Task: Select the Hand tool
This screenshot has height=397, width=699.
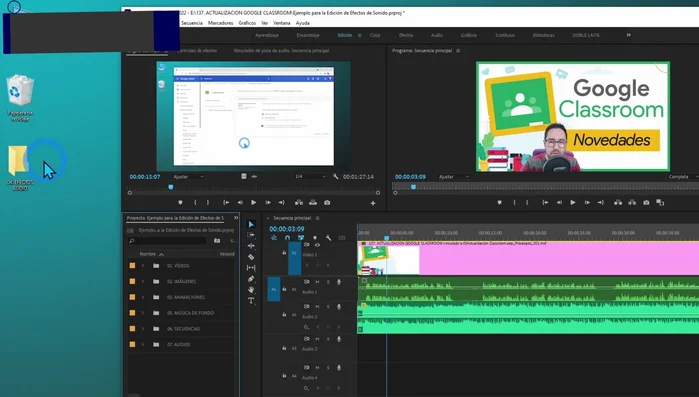Action: tap(251, 290)
